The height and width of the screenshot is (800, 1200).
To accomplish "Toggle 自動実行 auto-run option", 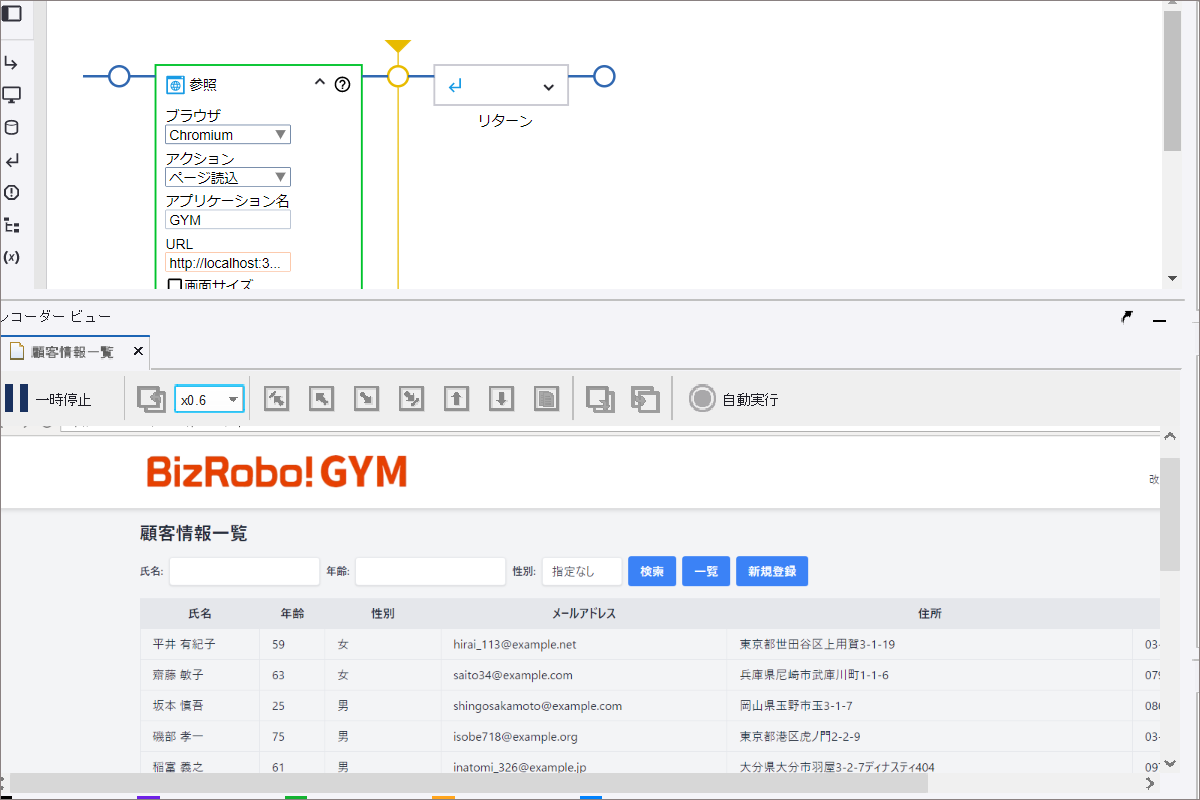I will (733, 399).
